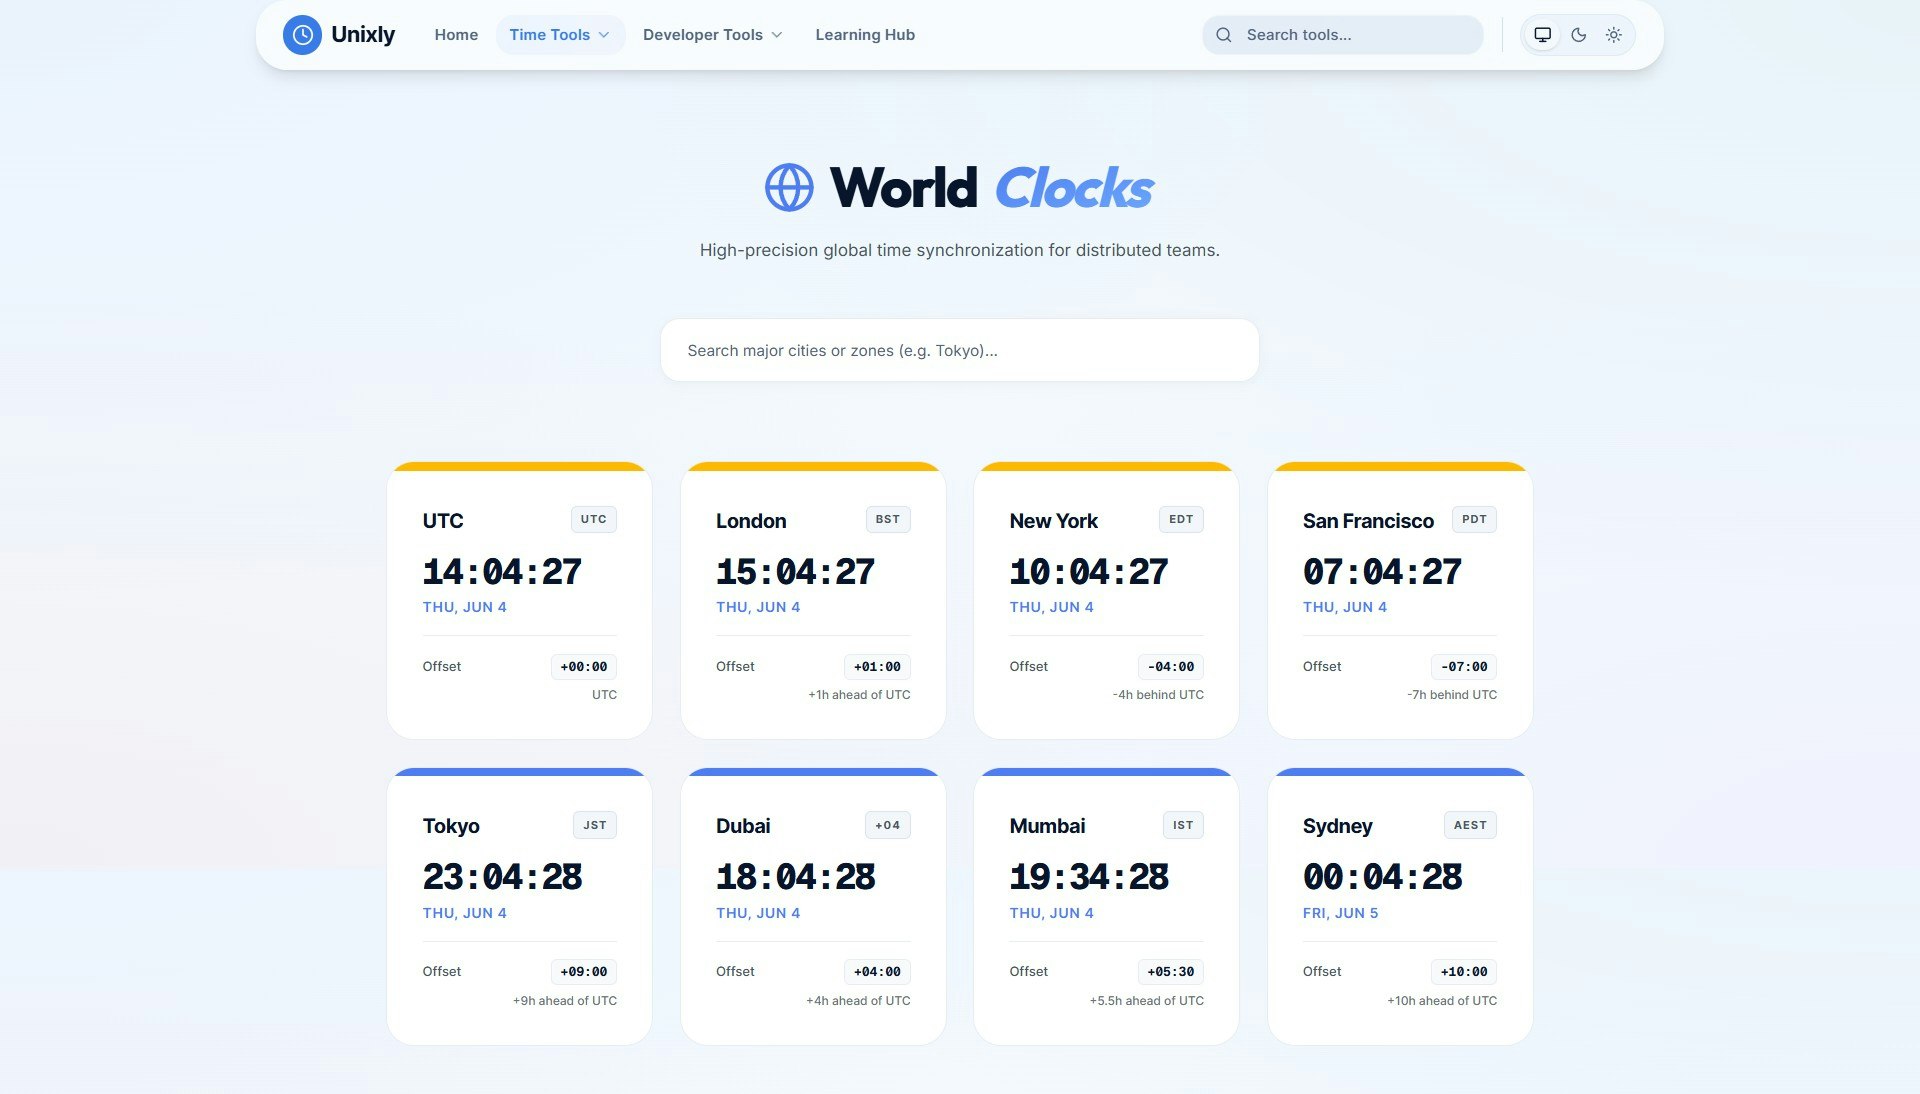Click the World Clocks heading
The height and width of the screenshot is (1094, 1920).
992,188
